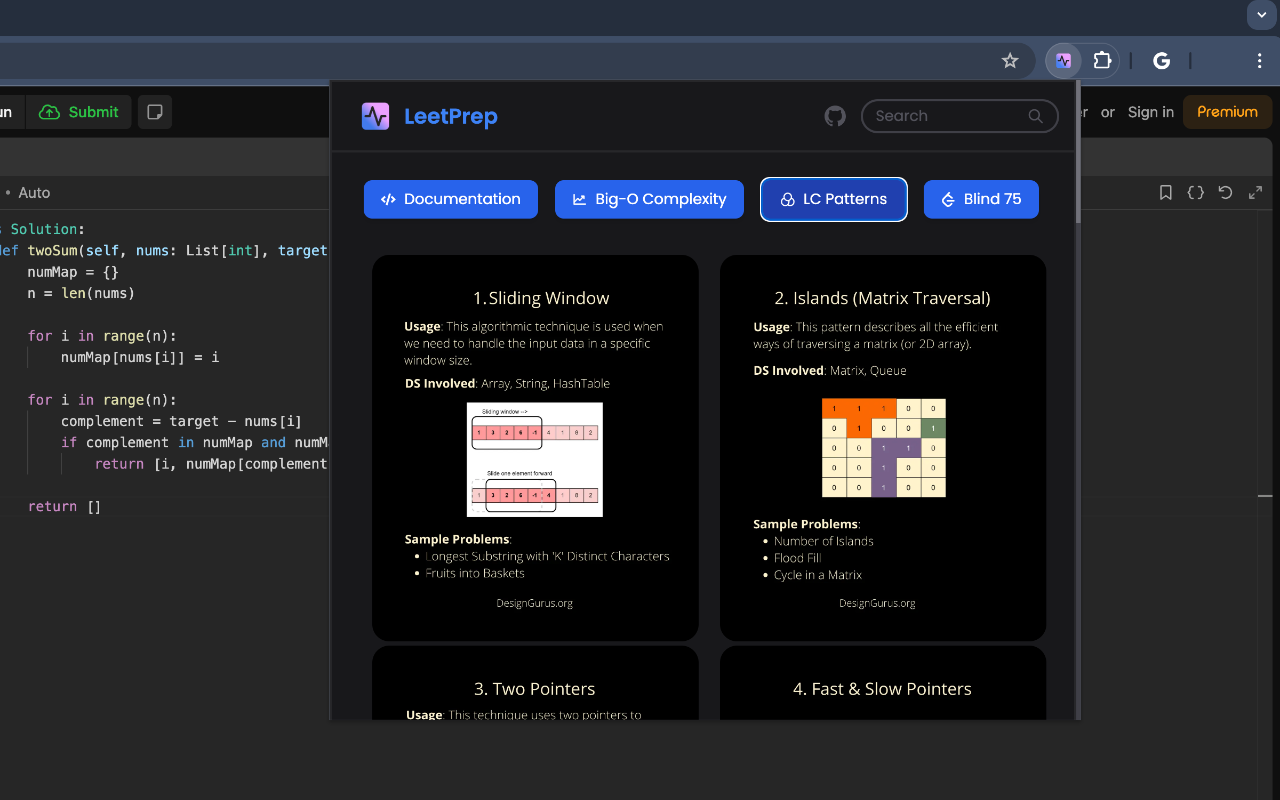Format code with the curly braces icon
1280x800 pixels.
[1195, 192]
